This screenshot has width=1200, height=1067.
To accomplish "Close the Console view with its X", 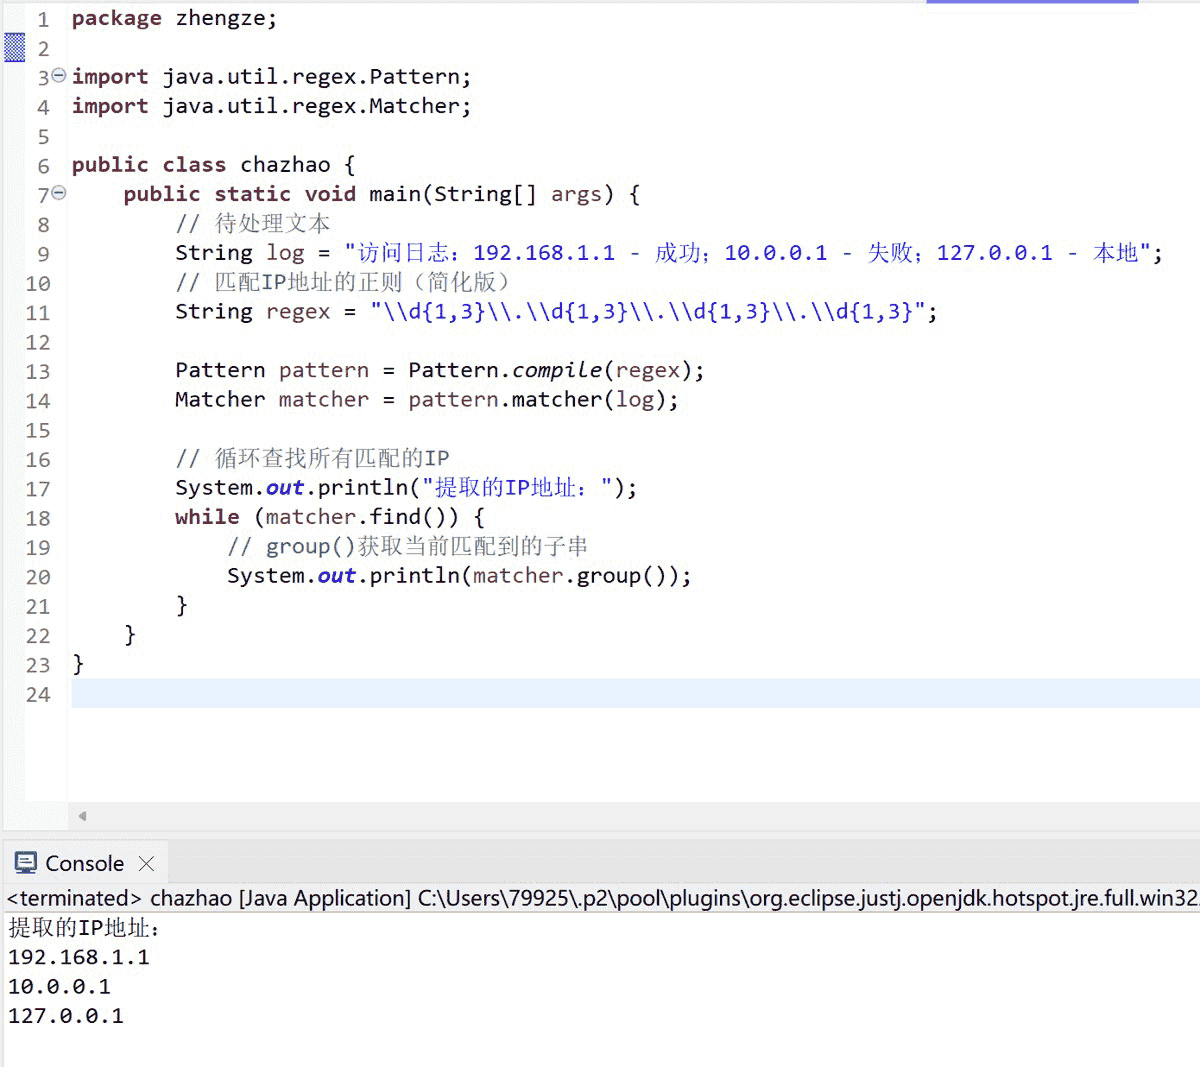I will point(147,863).
